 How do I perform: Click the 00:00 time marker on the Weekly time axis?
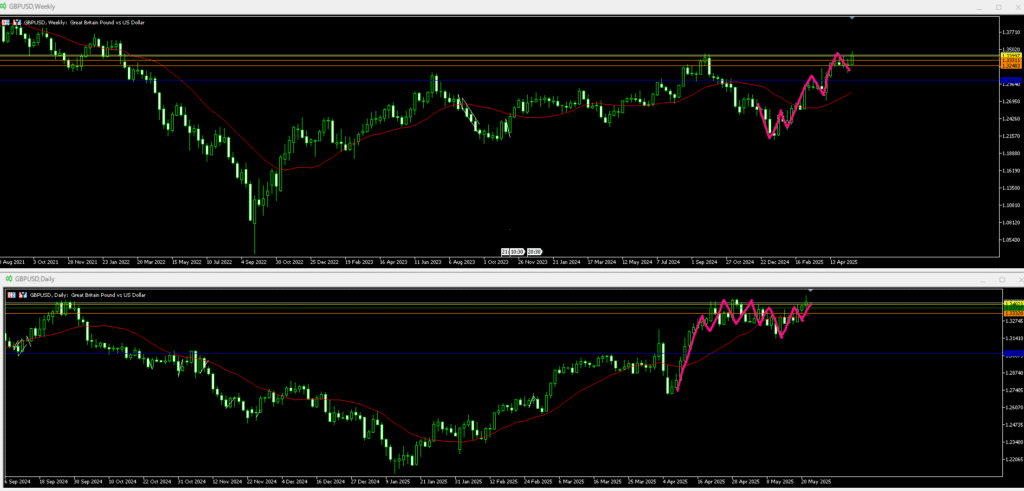pos(535,251)
